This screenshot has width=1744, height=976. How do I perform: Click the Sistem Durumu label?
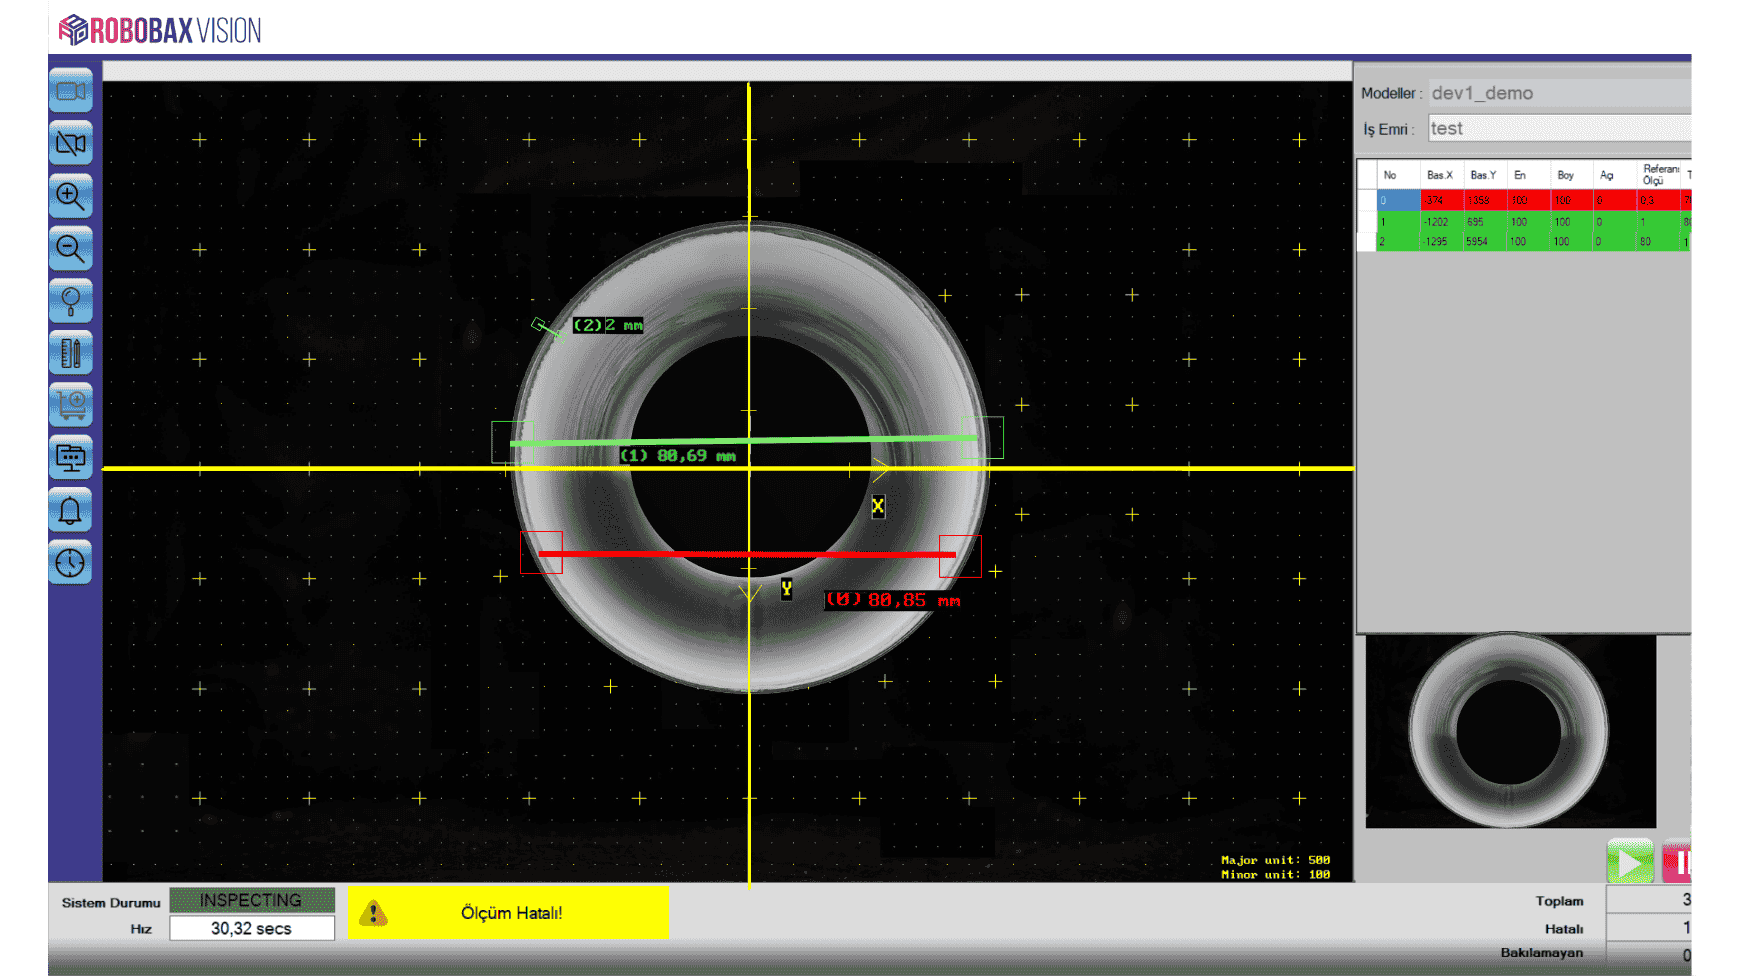[111, 902]
